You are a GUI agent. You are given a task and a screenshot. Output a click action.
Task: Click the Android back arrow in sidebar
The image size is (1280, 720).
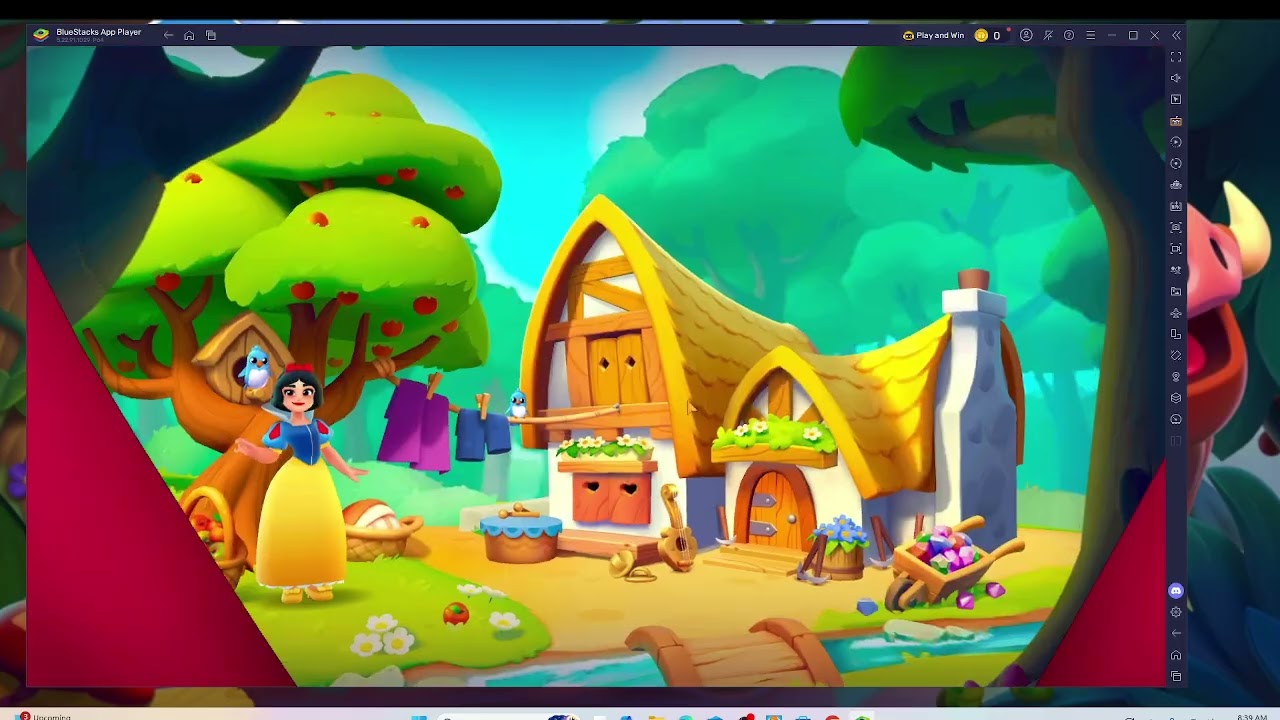point(1176,633)
